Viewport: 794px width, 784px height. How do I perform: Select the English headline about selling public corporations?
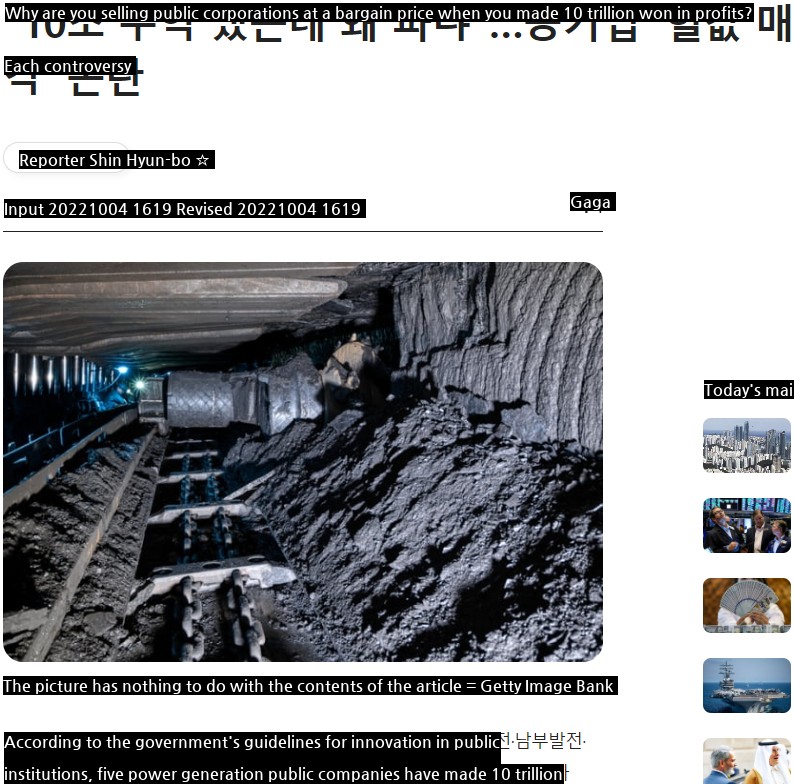click(x=378, y=14)
